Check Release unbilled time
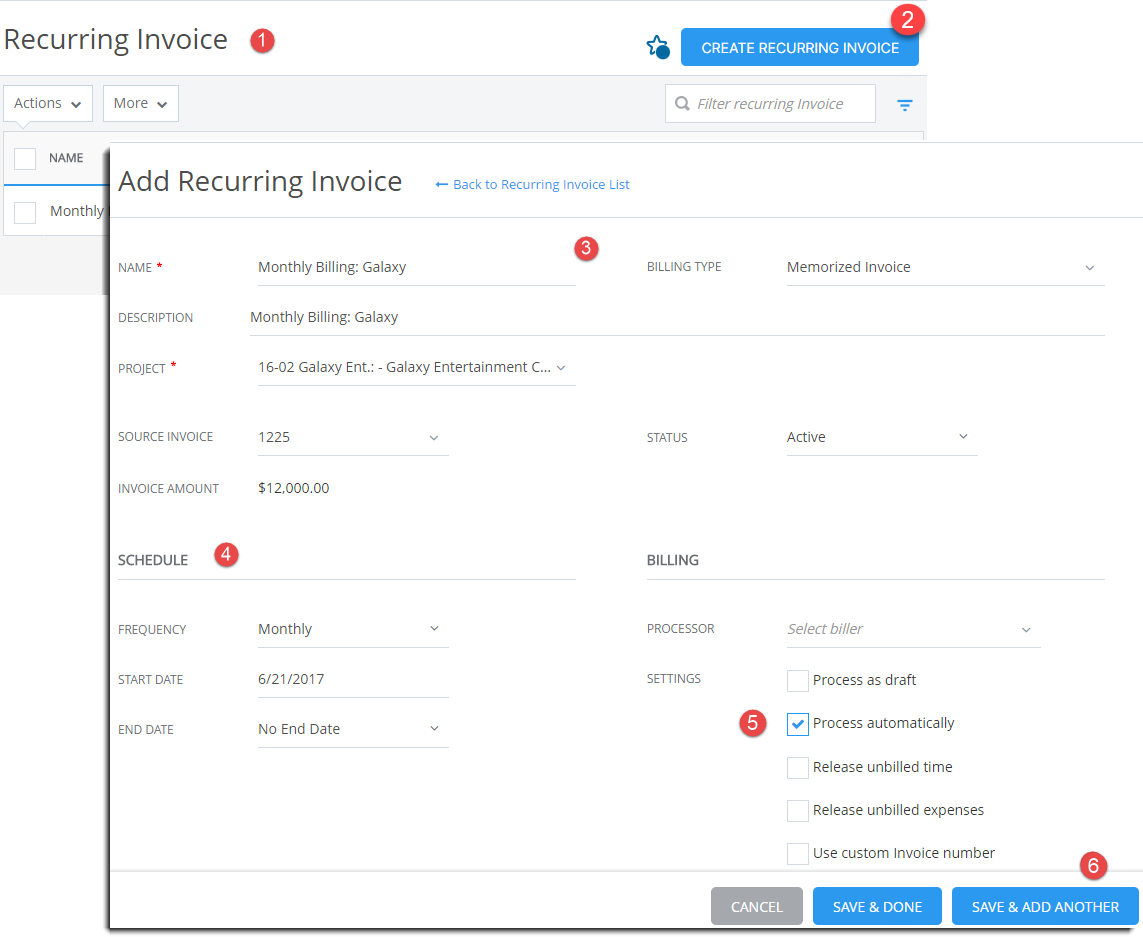Image resolution: width=1143 pixels, height=937 pixels. pyautogui.click(x=797, y=767)
